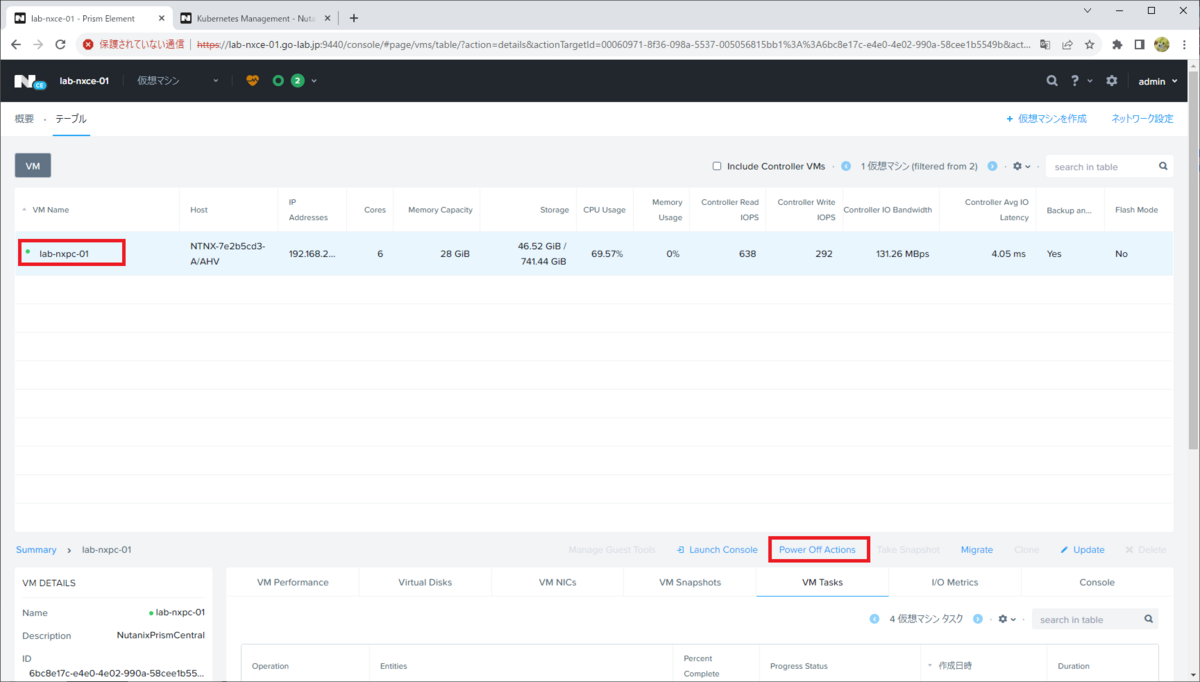
Task: Toggle the browser side panel icon
Action: 1139,44
